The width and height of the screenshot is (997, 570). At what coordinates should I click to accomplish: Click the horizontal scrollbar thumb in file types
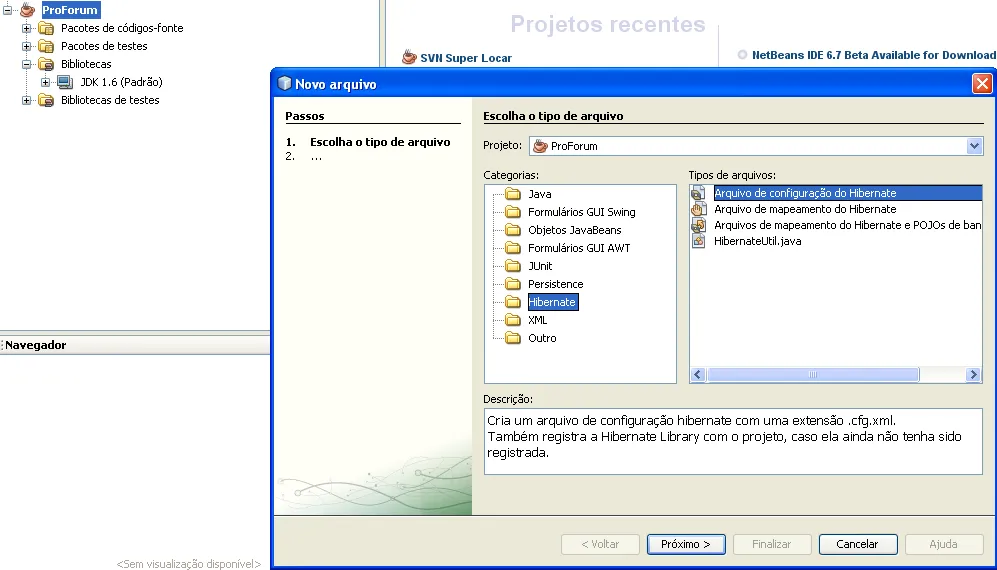coord(813,375)
